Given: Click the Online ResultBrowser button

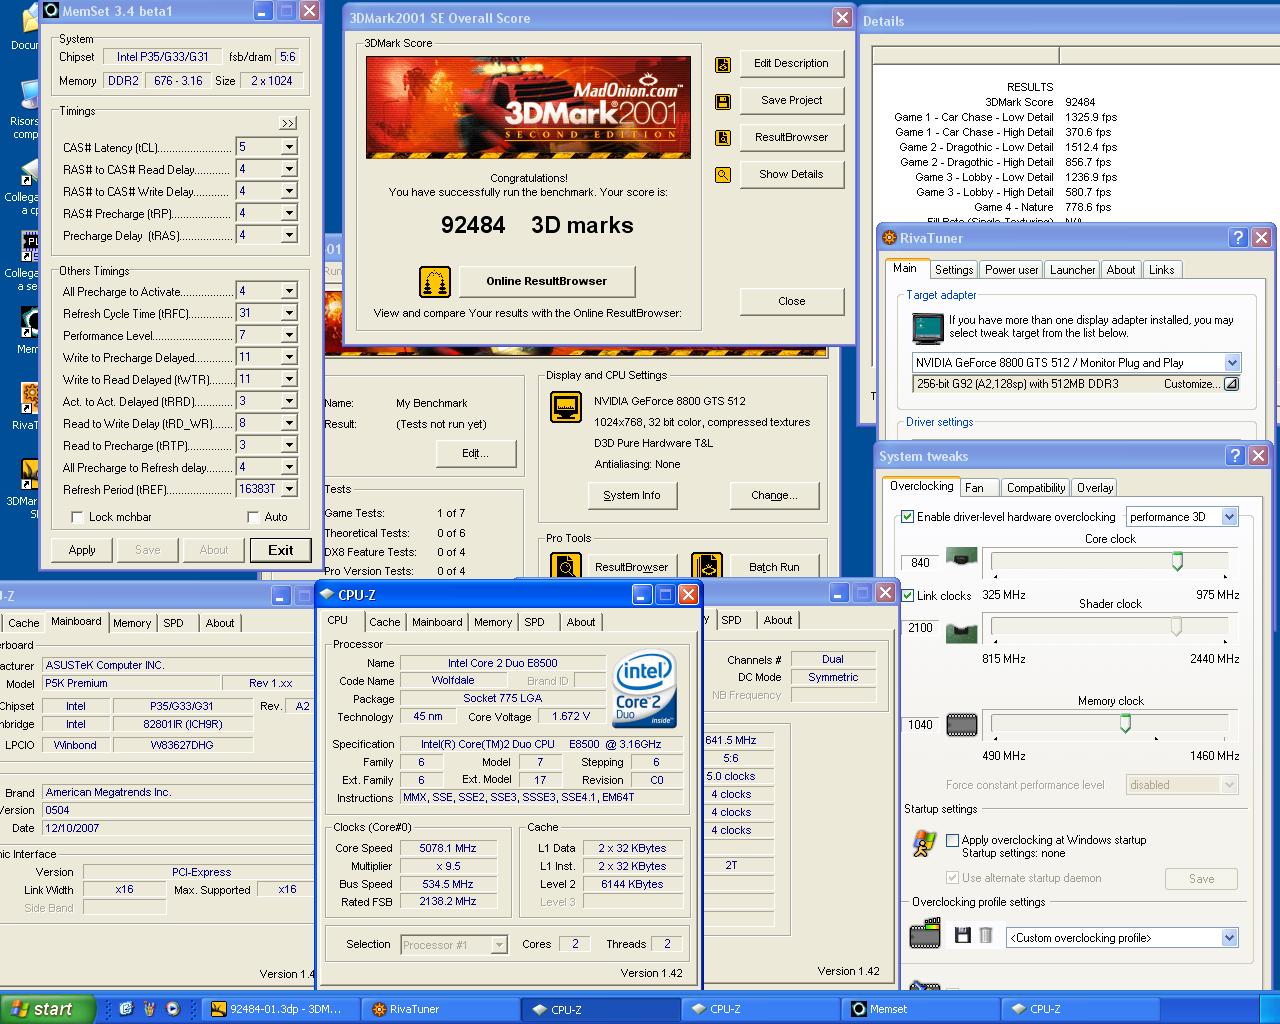Looking at the screenshot, I should [547, 281].
